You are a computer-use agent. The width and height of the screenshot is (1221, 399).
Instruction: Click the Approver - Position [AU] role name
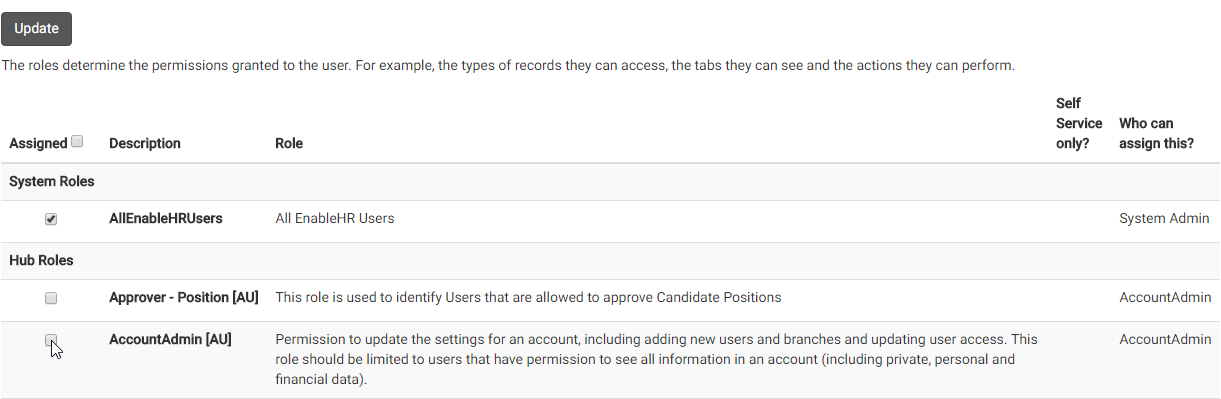click(x=184, y=297)
